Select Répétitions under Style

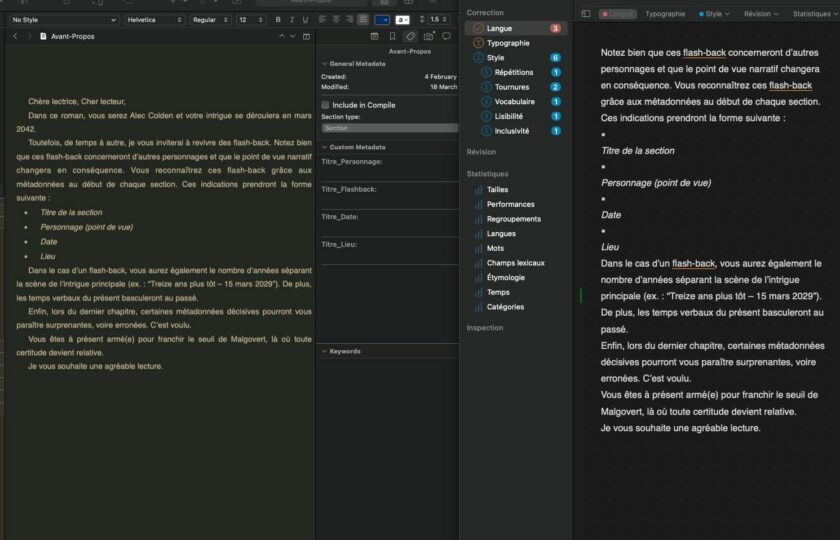[x=515, y=72]
